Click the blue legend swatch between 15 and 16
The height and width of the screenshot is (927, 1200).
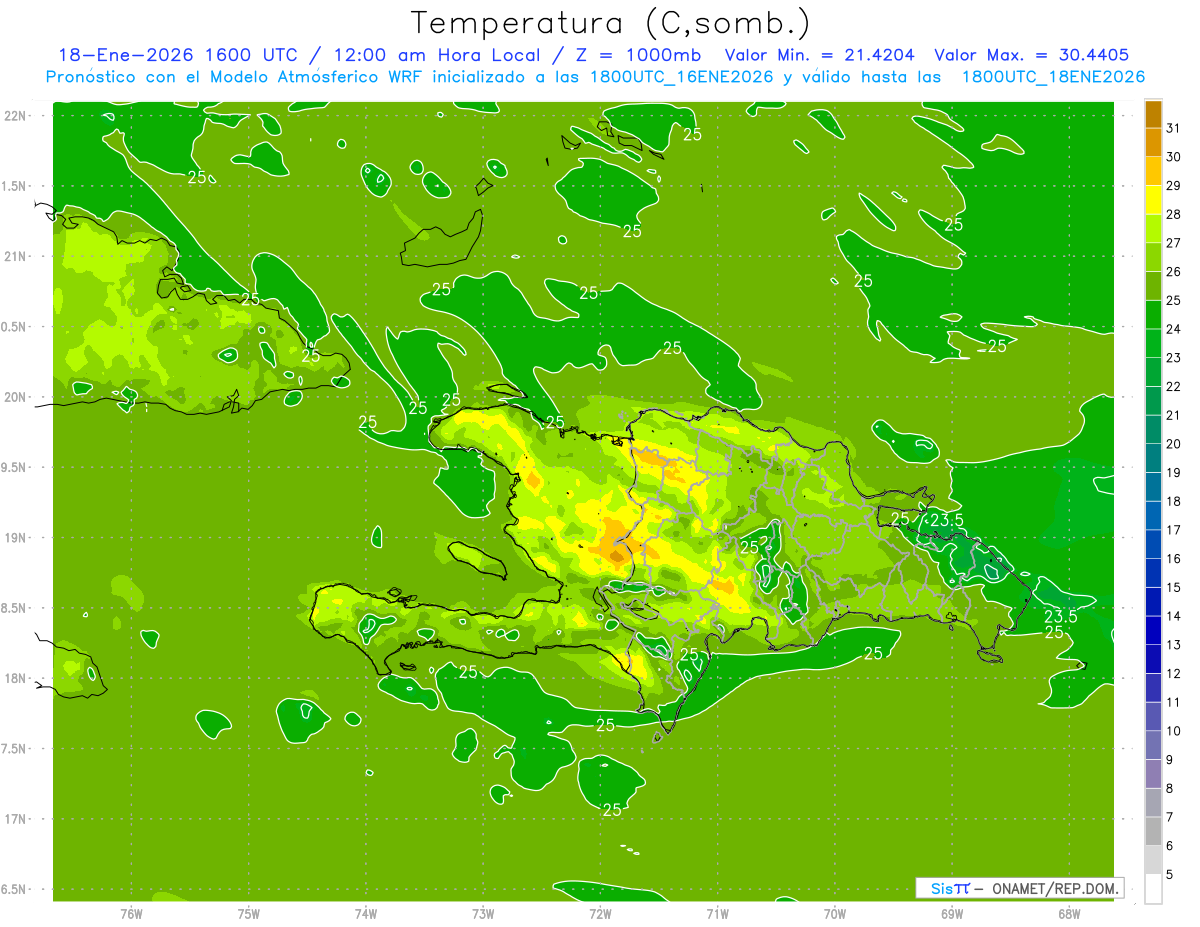point(1153,573)
